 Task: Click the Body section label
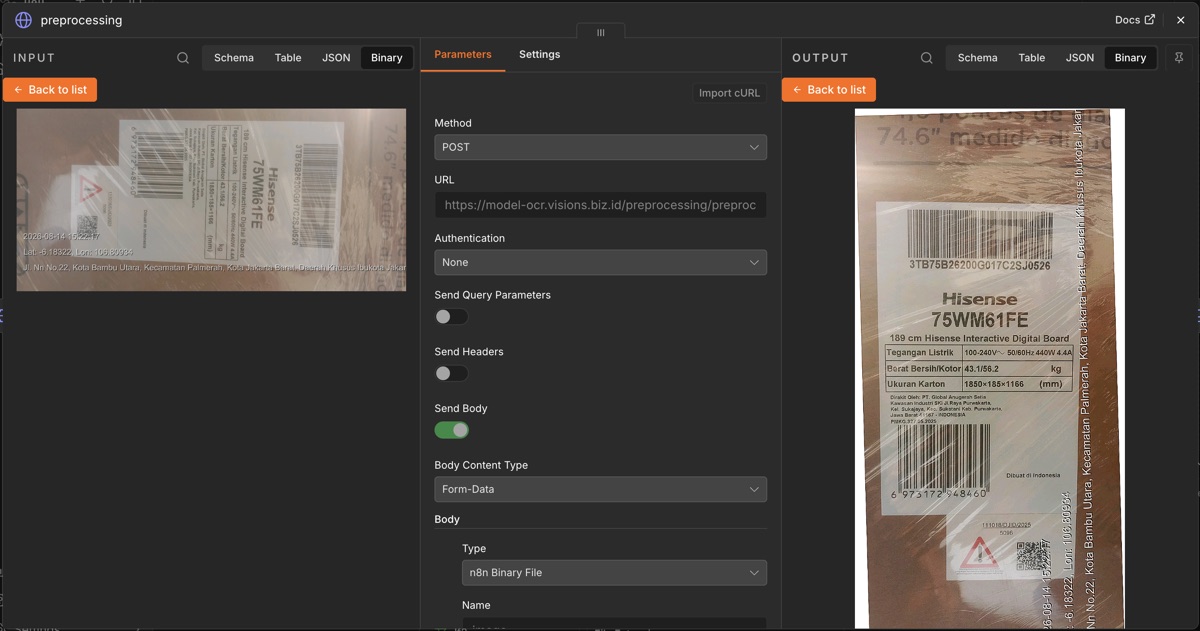click(447, 520)
